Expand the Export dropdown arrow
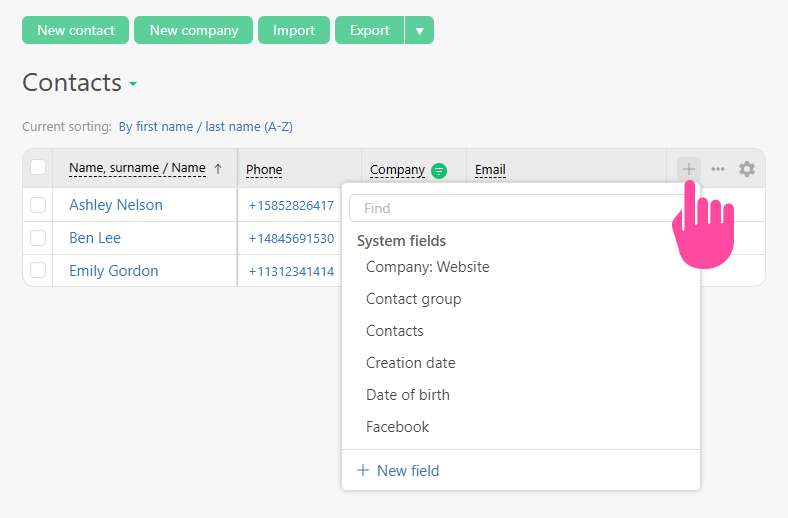The image size is (788, 518). 419,30
